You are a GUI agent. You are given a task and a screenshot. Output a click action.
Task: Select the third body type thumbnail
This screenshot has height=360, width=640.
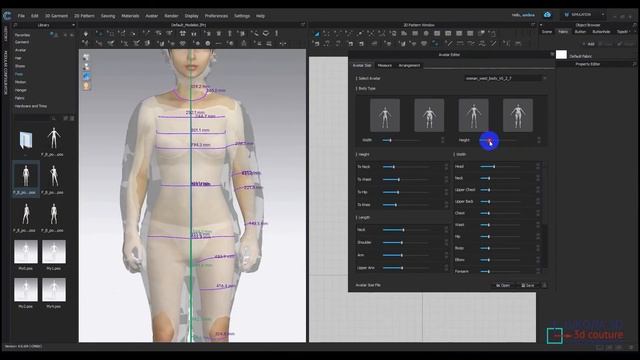pos(473,115)
